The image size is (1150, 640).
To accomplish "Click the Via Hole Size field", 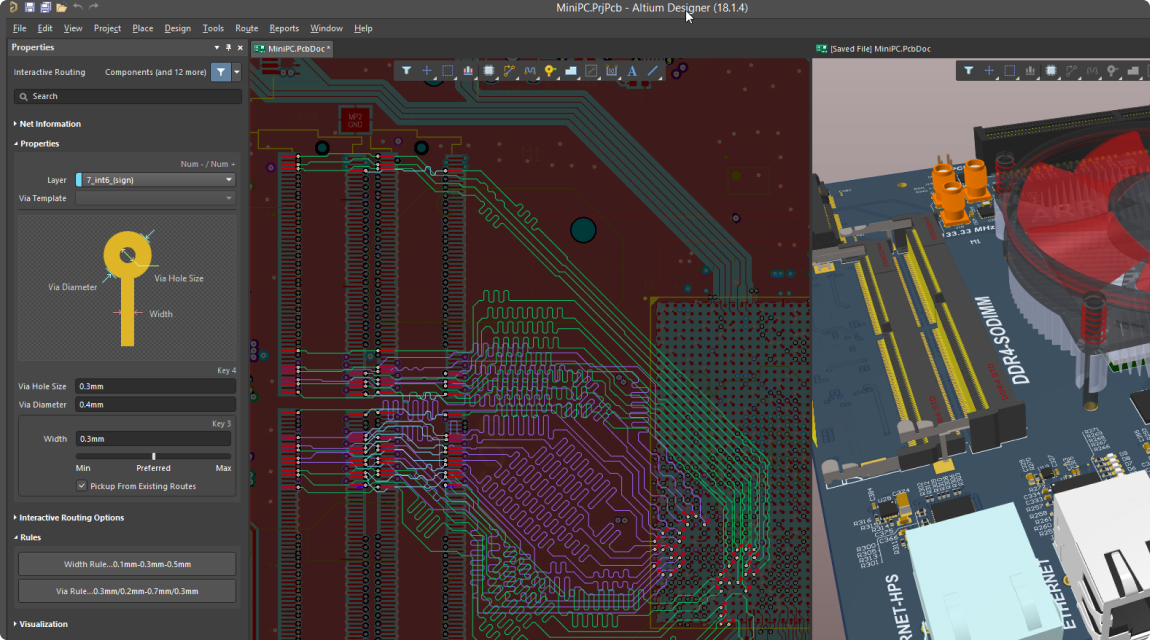I will (155, 386).
